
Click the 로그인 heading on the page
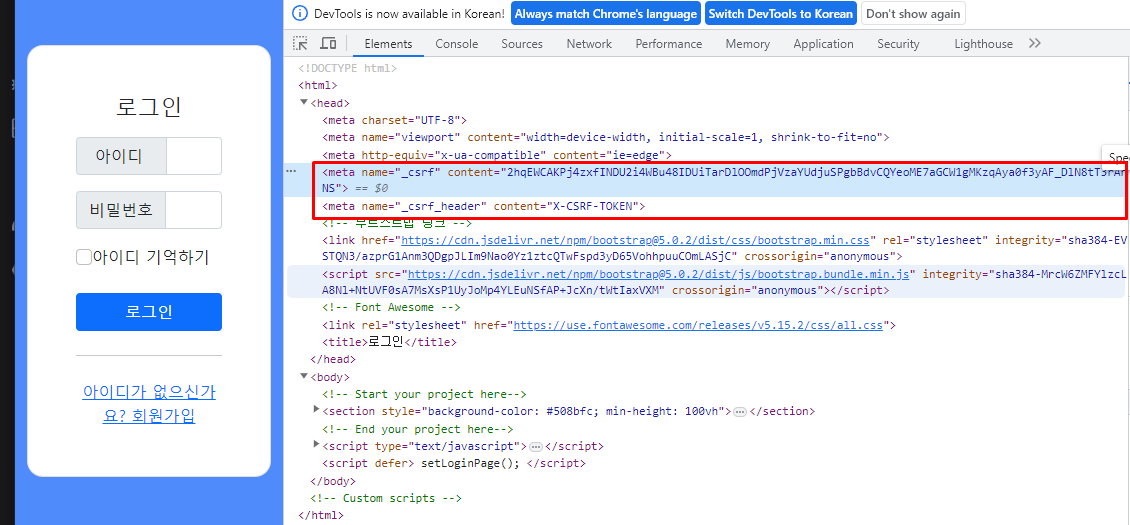pos(148,107)
